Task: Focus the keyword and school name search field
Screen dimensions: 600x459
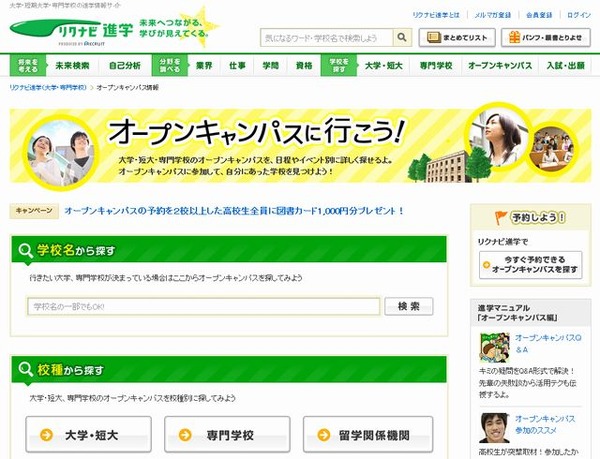Action: pos(327,38)
